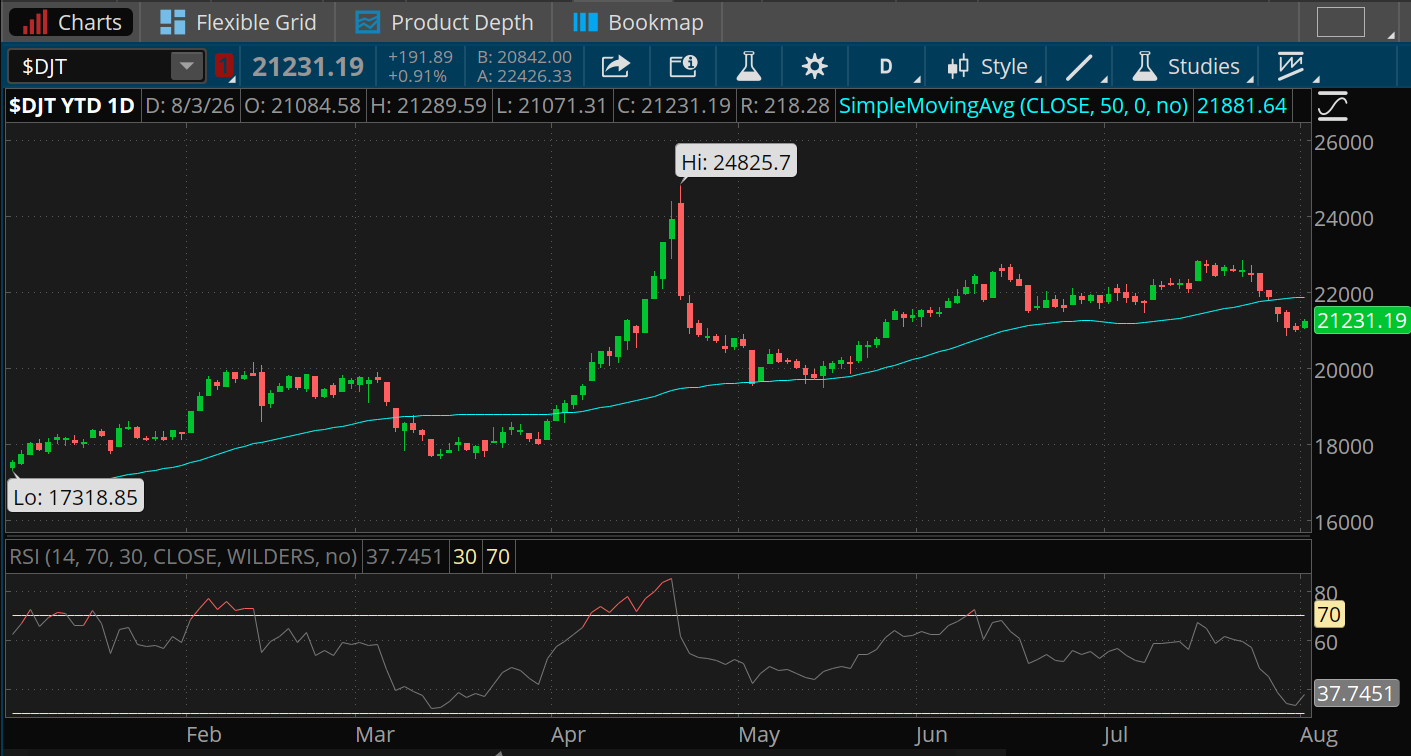Viewport: 1411px width, 756px height.
Task: Click the May label on time axis
Action: [760, 736]
